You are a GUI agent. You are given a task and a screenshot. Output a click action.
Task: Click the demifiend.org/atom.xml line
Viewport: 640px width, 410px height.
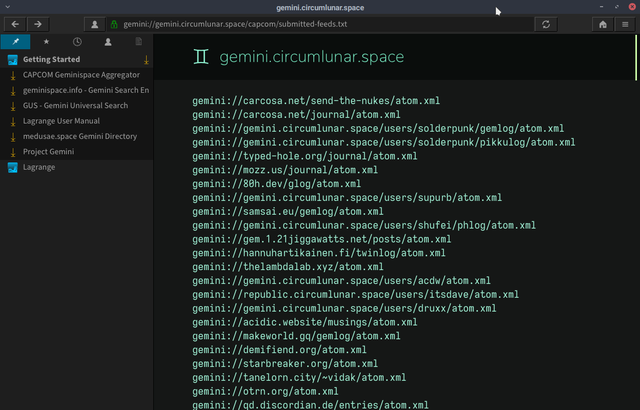(x=279, y=350)
